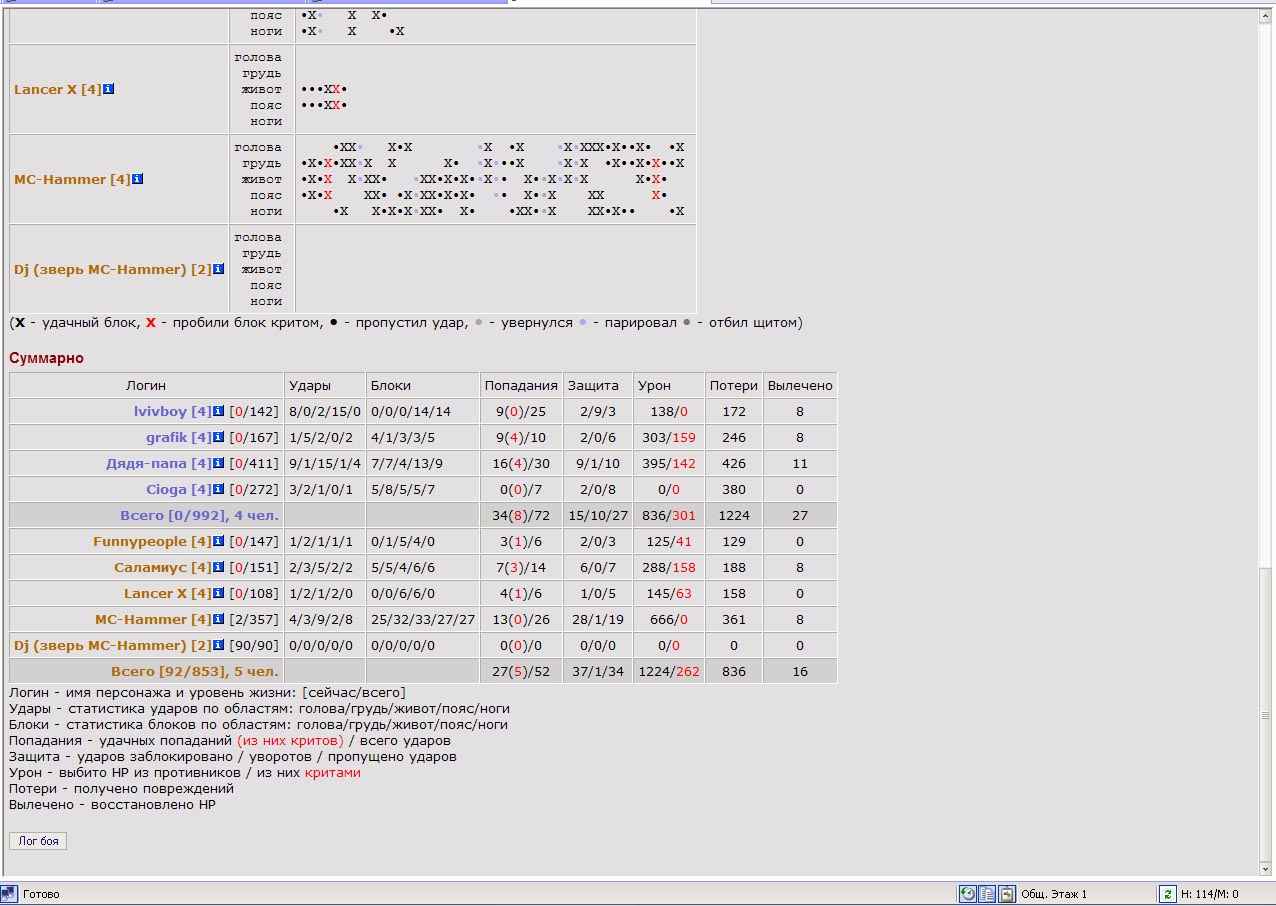Open Dj (зверь MC-Hammer) [2] link in upper table
The width and height of the screenshot is (1276, 906).
(112, 269)
